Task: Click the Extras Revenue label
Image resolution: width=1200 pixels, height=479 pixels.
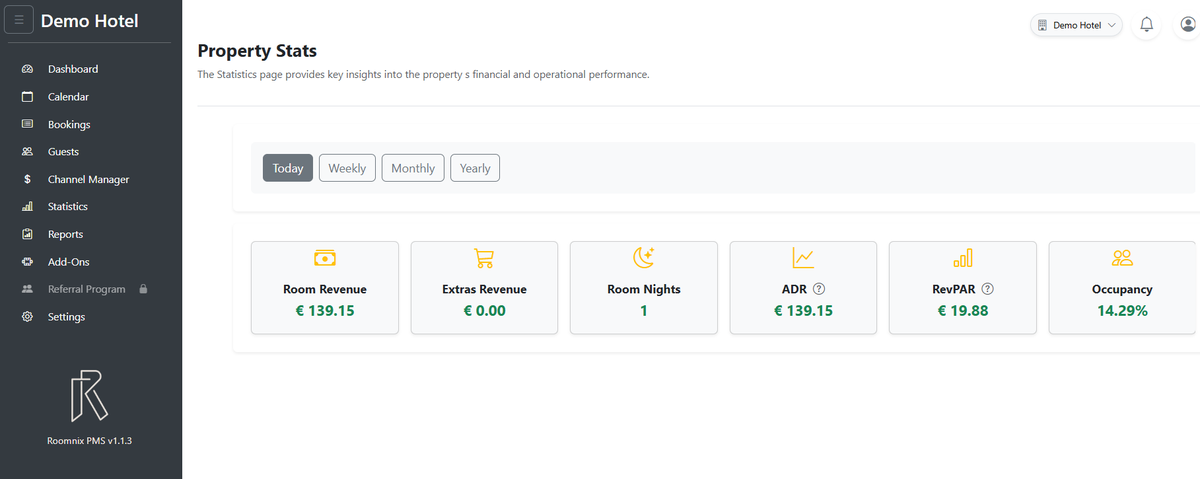Action: (x=484, y=289)
